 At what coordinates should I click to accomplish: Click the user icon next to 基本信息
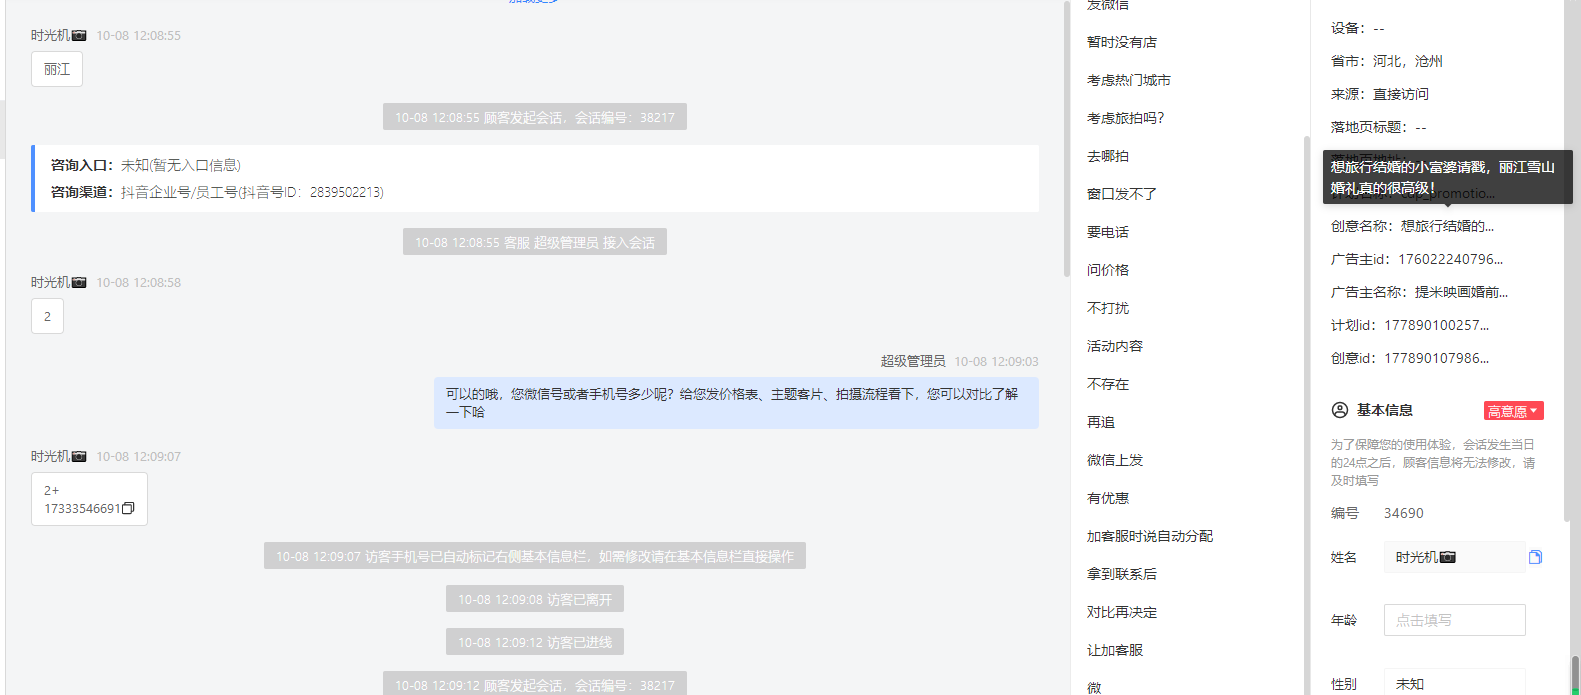point(1340,410)
